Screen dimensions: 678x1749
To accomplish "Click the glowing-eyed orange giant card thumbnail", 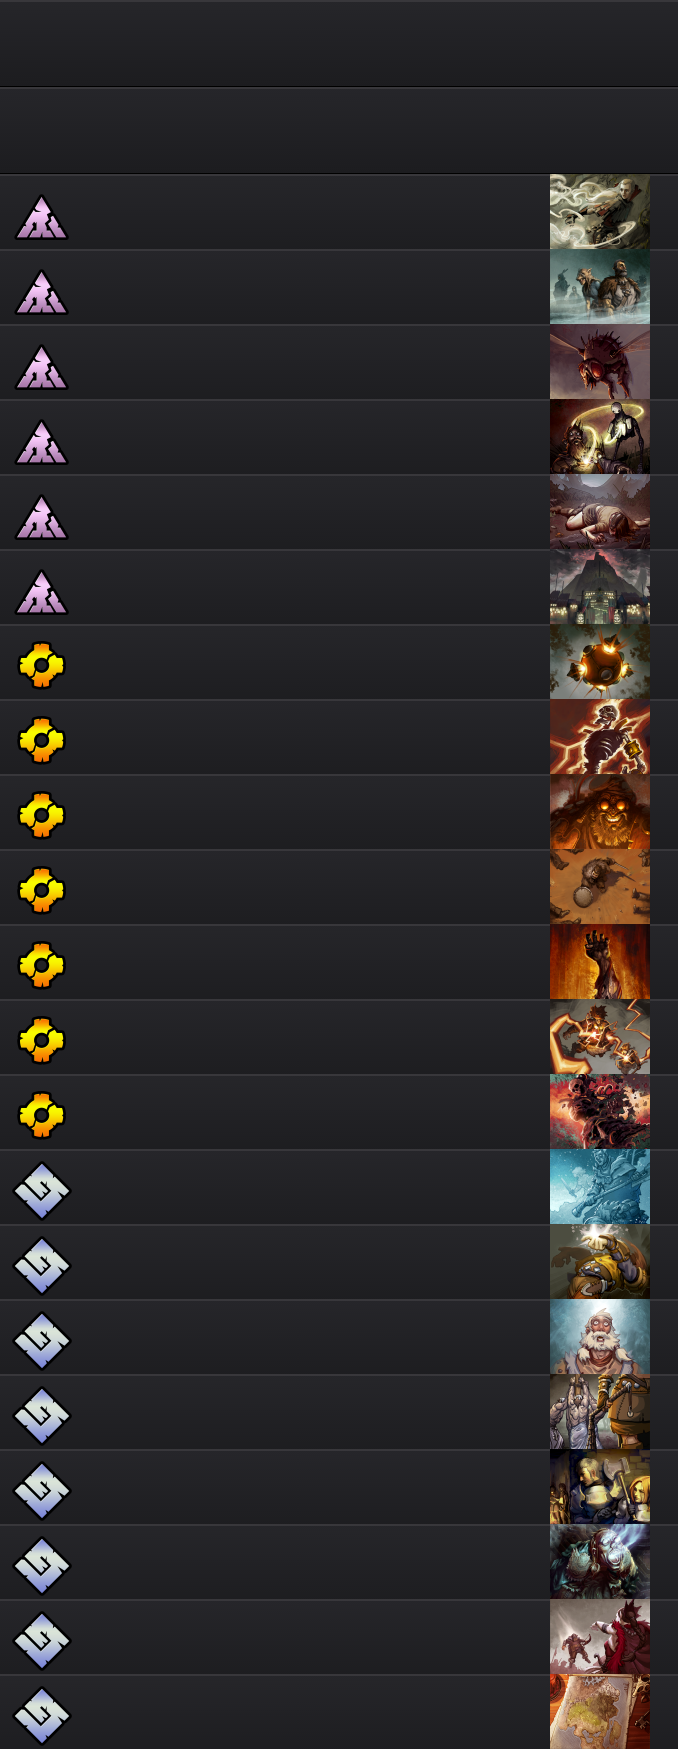I will point(600,812).
